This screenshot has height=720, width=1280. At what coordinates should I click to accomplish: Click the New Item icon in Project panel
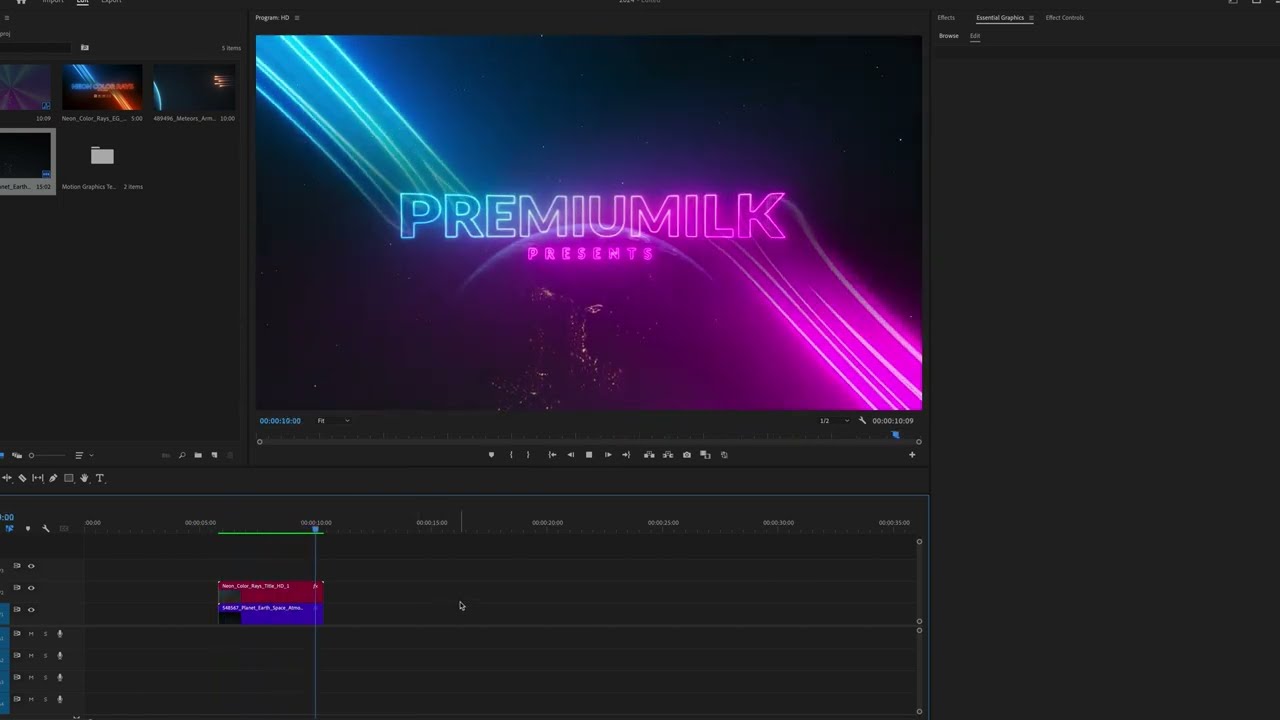[214, 455]
